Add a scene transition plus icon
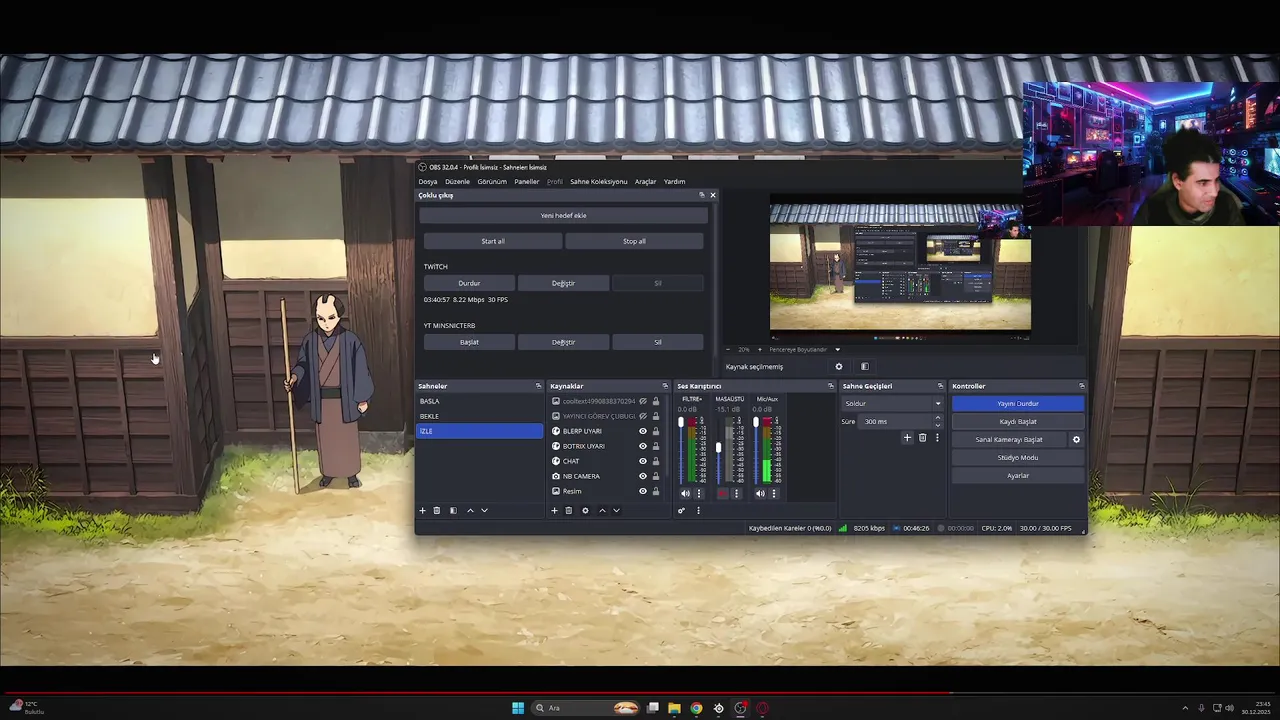 coord(907,438)
